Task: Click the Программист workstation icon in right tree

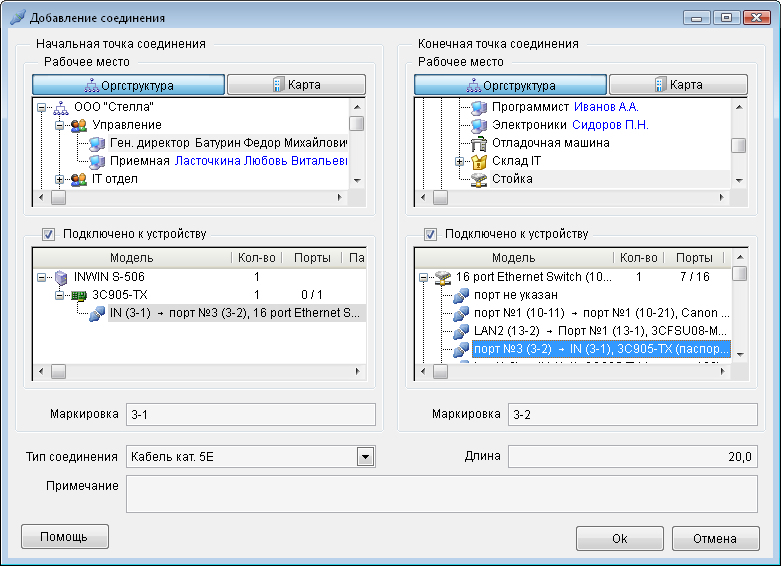Action: click(479, 107)
